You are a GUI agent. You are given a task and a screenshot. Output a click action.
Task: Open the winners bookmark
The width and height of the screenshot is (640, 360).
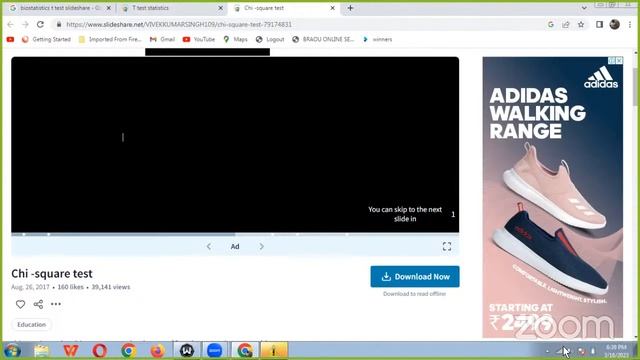pos(377,39)
